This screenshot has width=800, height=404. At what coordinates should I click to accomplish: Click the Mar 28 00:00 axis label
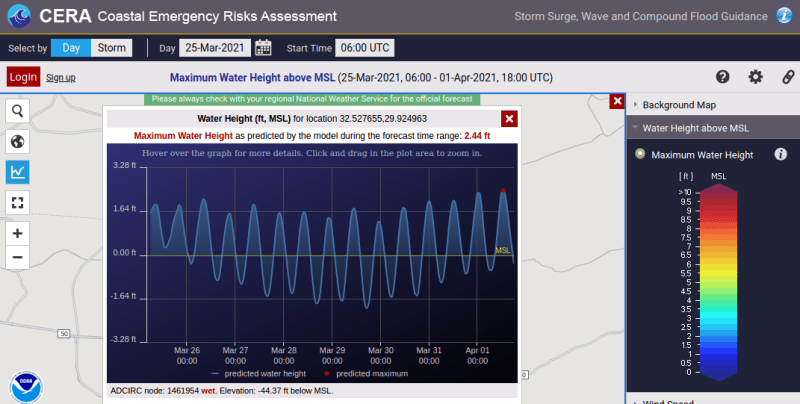tap(284, 356)
